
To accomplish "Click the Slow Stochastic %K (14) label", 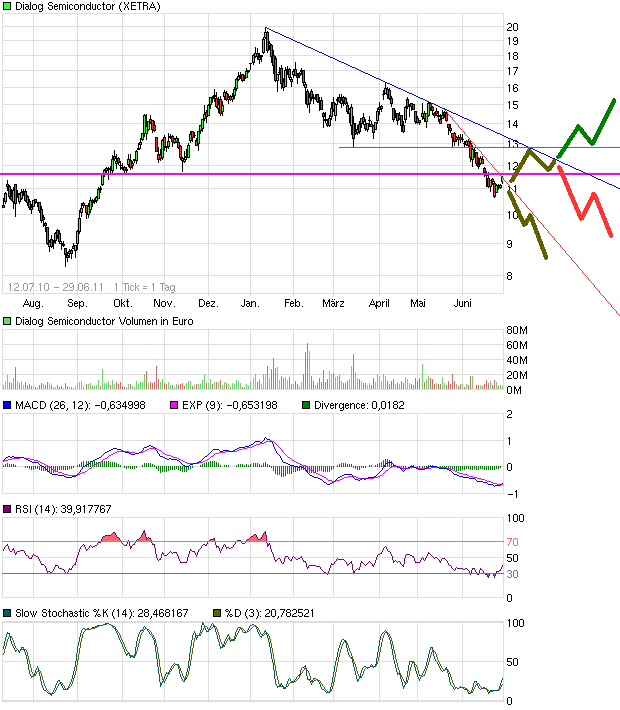I will point(101,613).
